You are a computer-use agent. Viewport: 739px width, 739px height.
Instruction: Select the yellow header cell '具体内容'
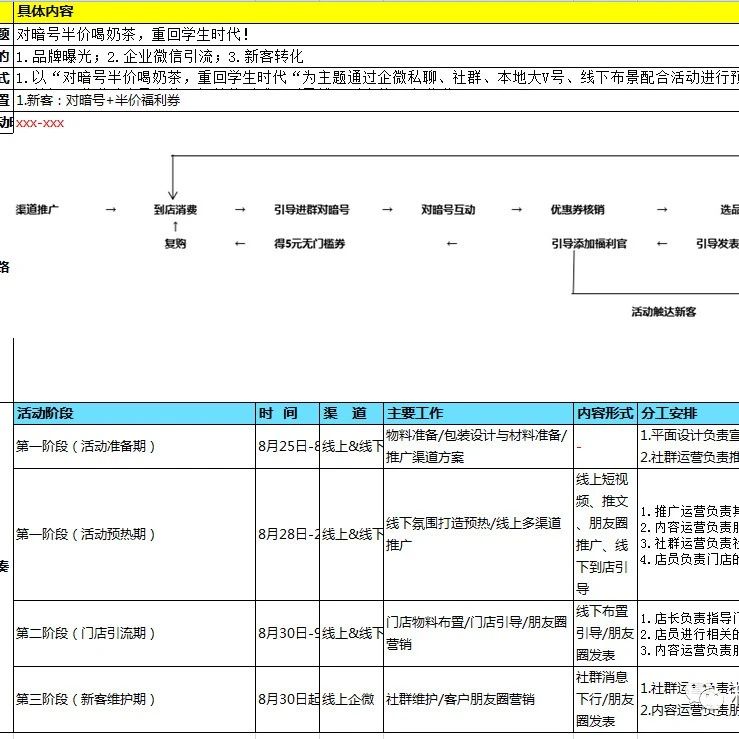[376, 11]
